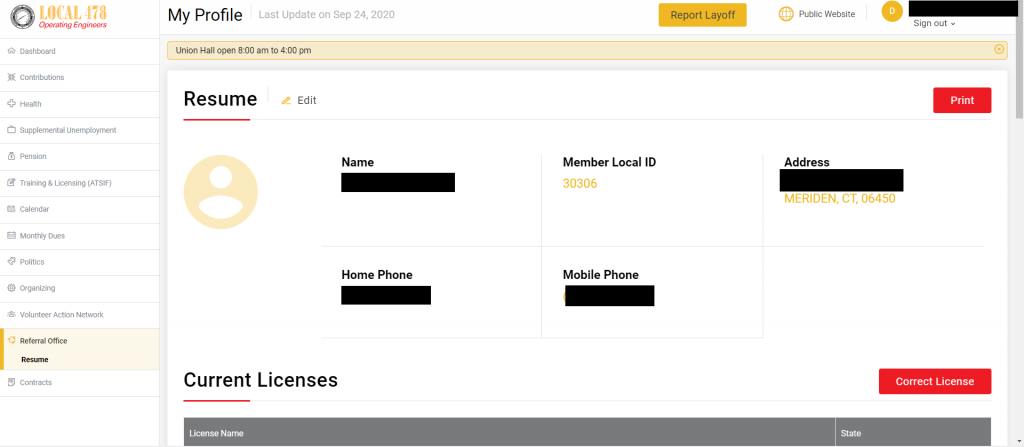Image resolution: width=1024 pixels, height=447 pixels.
Task: Click the Member Local ID 30306
Action: [x=580, y=184]
